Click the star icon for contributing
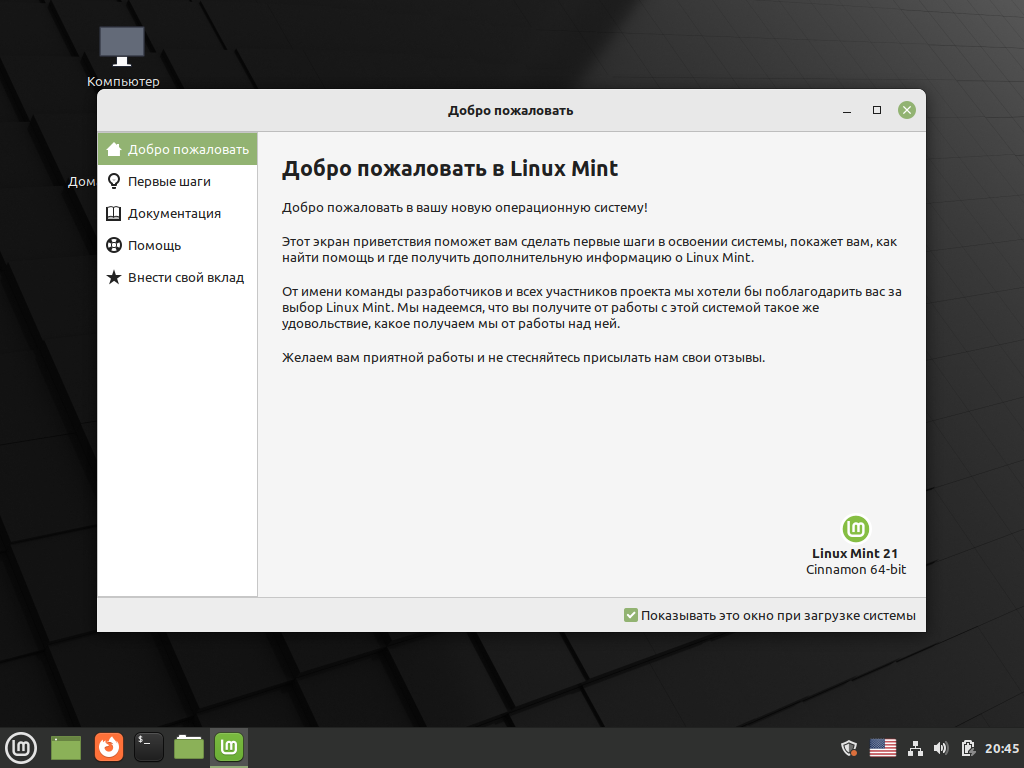Viewport: 1024px width, 768px height. click(x=114, y=277)
